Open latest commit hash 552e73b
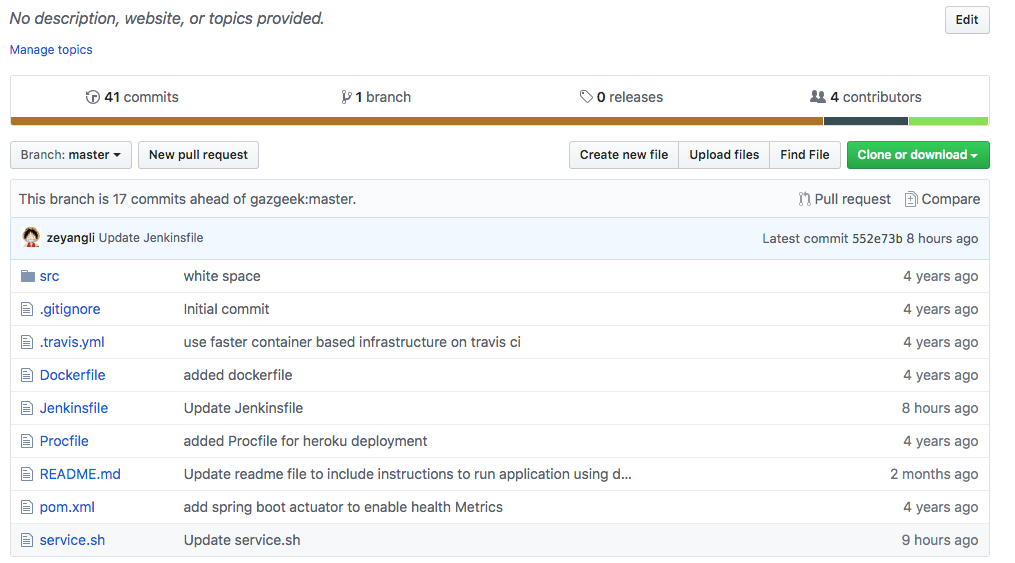The height and width of the screenshot is (563, 1015). (x=878, y=239)
